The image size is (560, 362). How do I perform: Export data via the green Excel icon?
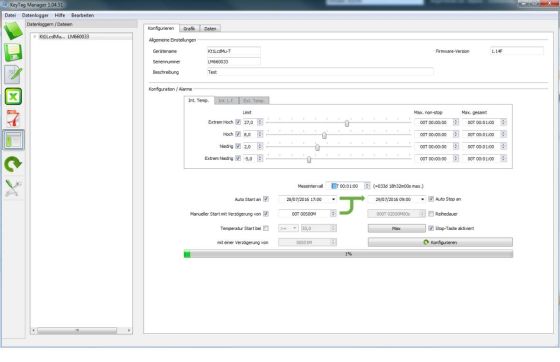(x=13, y=96)
